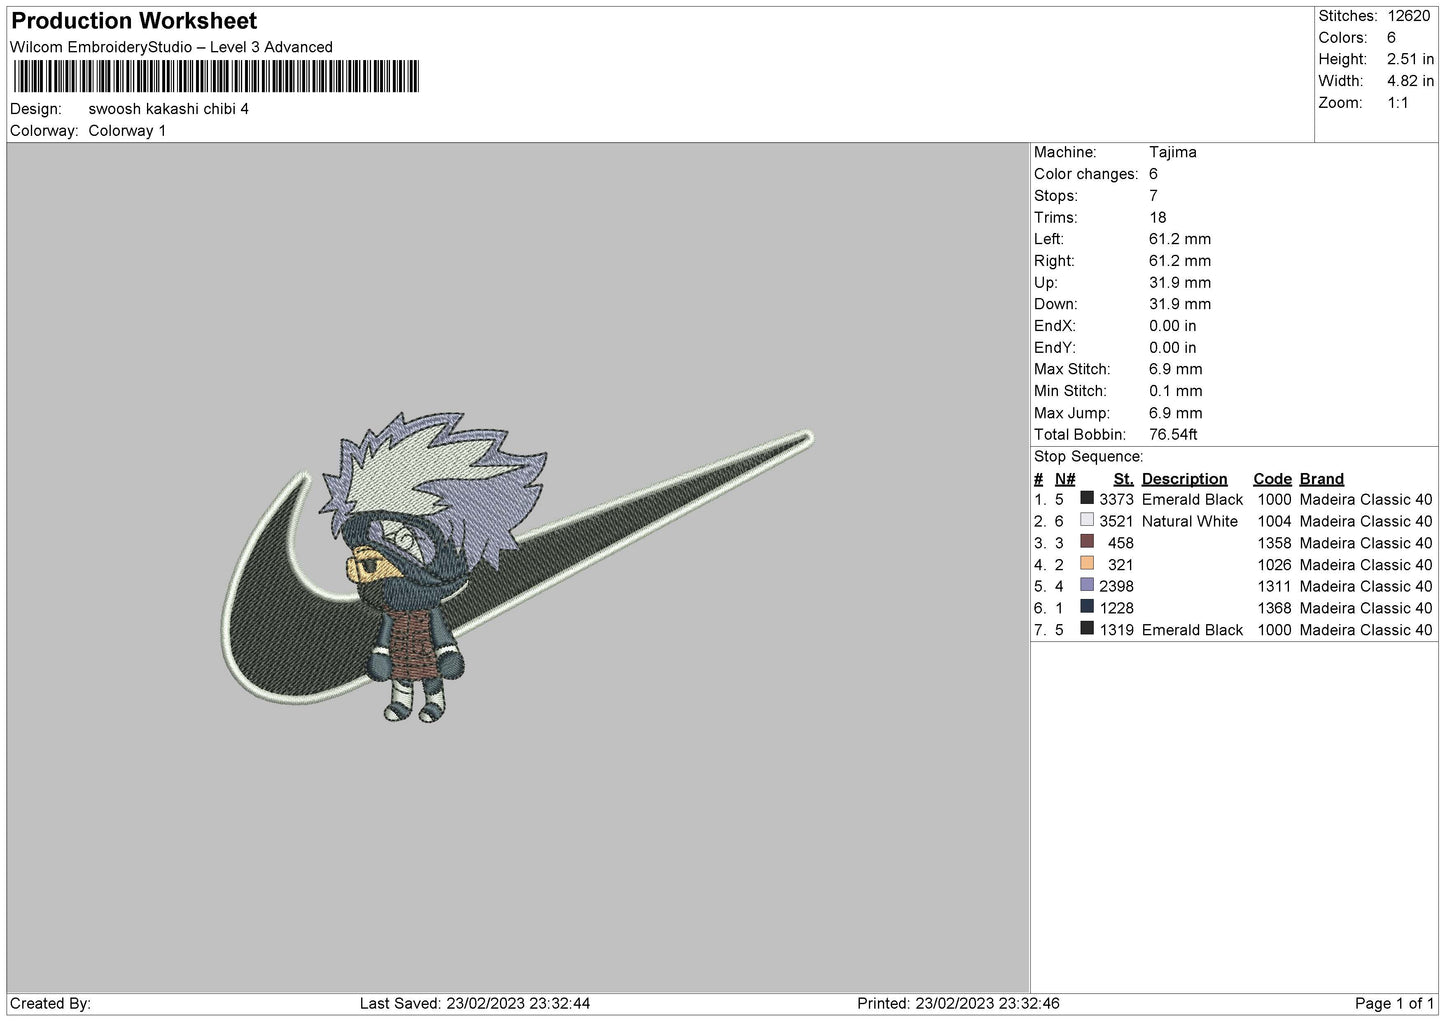Click the N# column header

point(1065,479)
